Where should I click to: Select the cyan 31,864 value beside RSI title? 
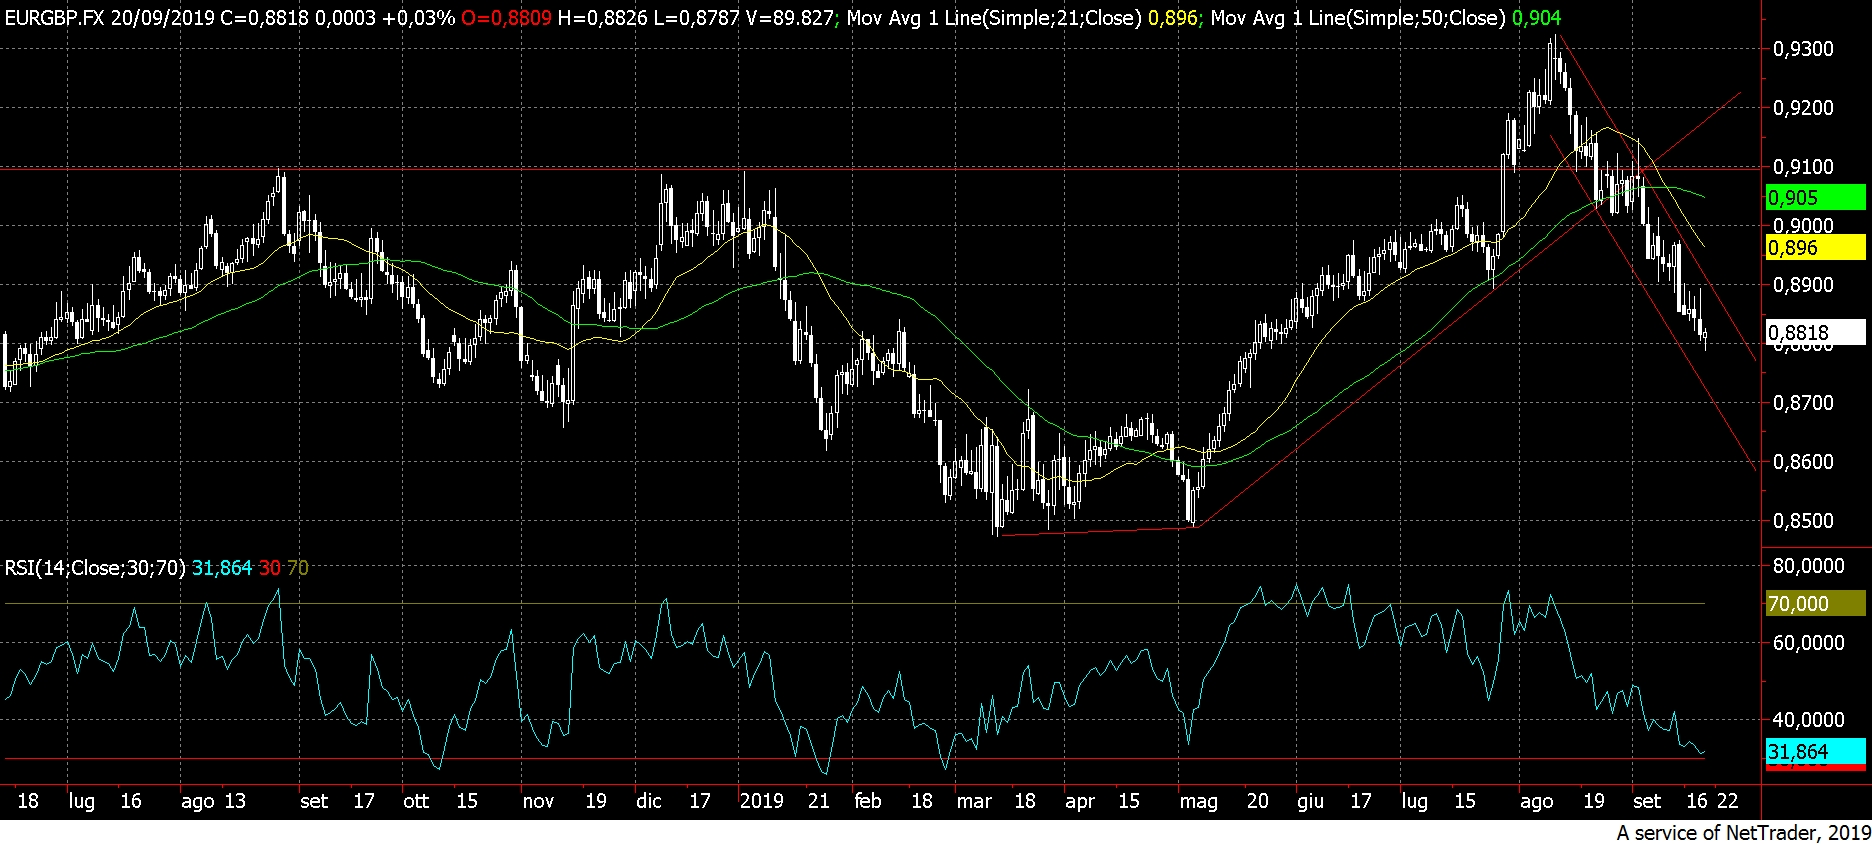pos(222,568)
